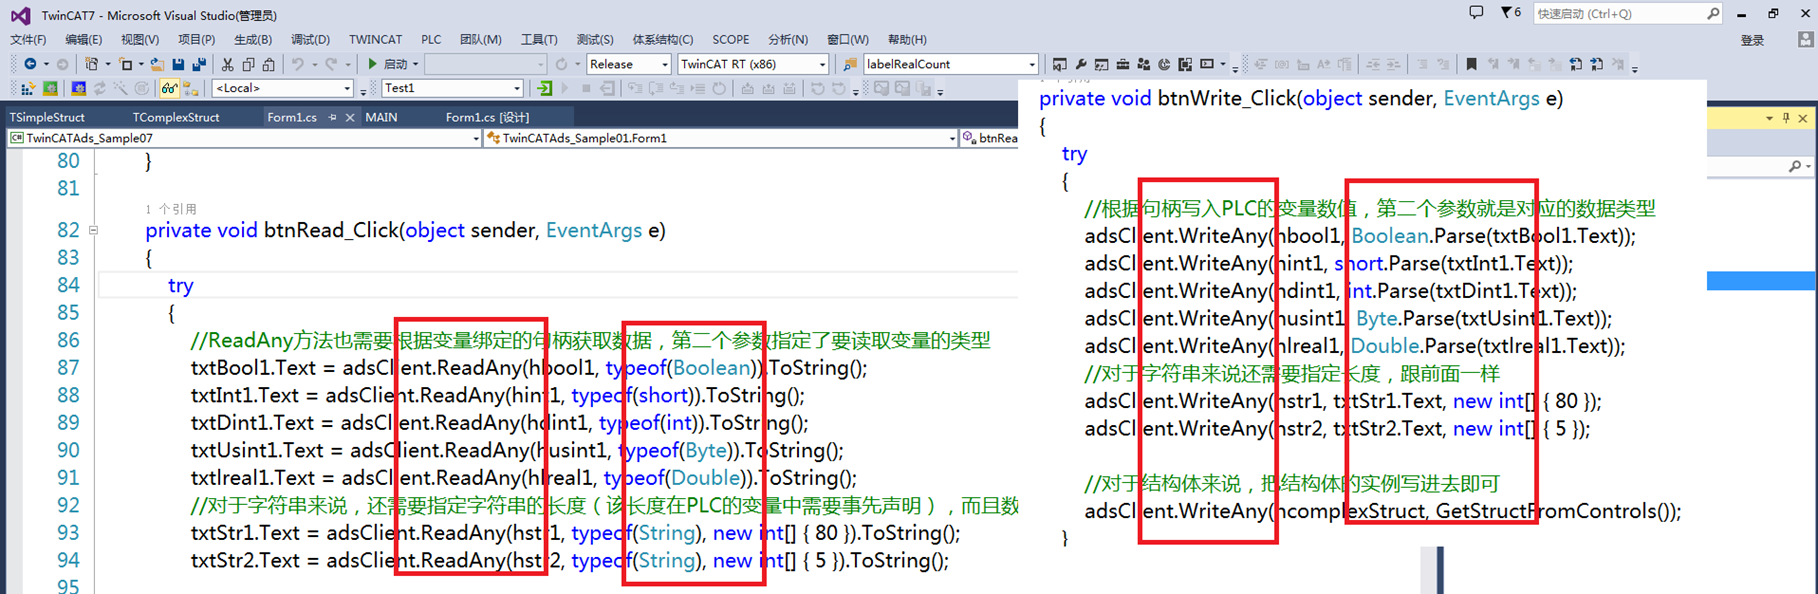Screen dimensions: 1818x594
Task: Click the Navigate Backward arrow icon
Action: 30,64
